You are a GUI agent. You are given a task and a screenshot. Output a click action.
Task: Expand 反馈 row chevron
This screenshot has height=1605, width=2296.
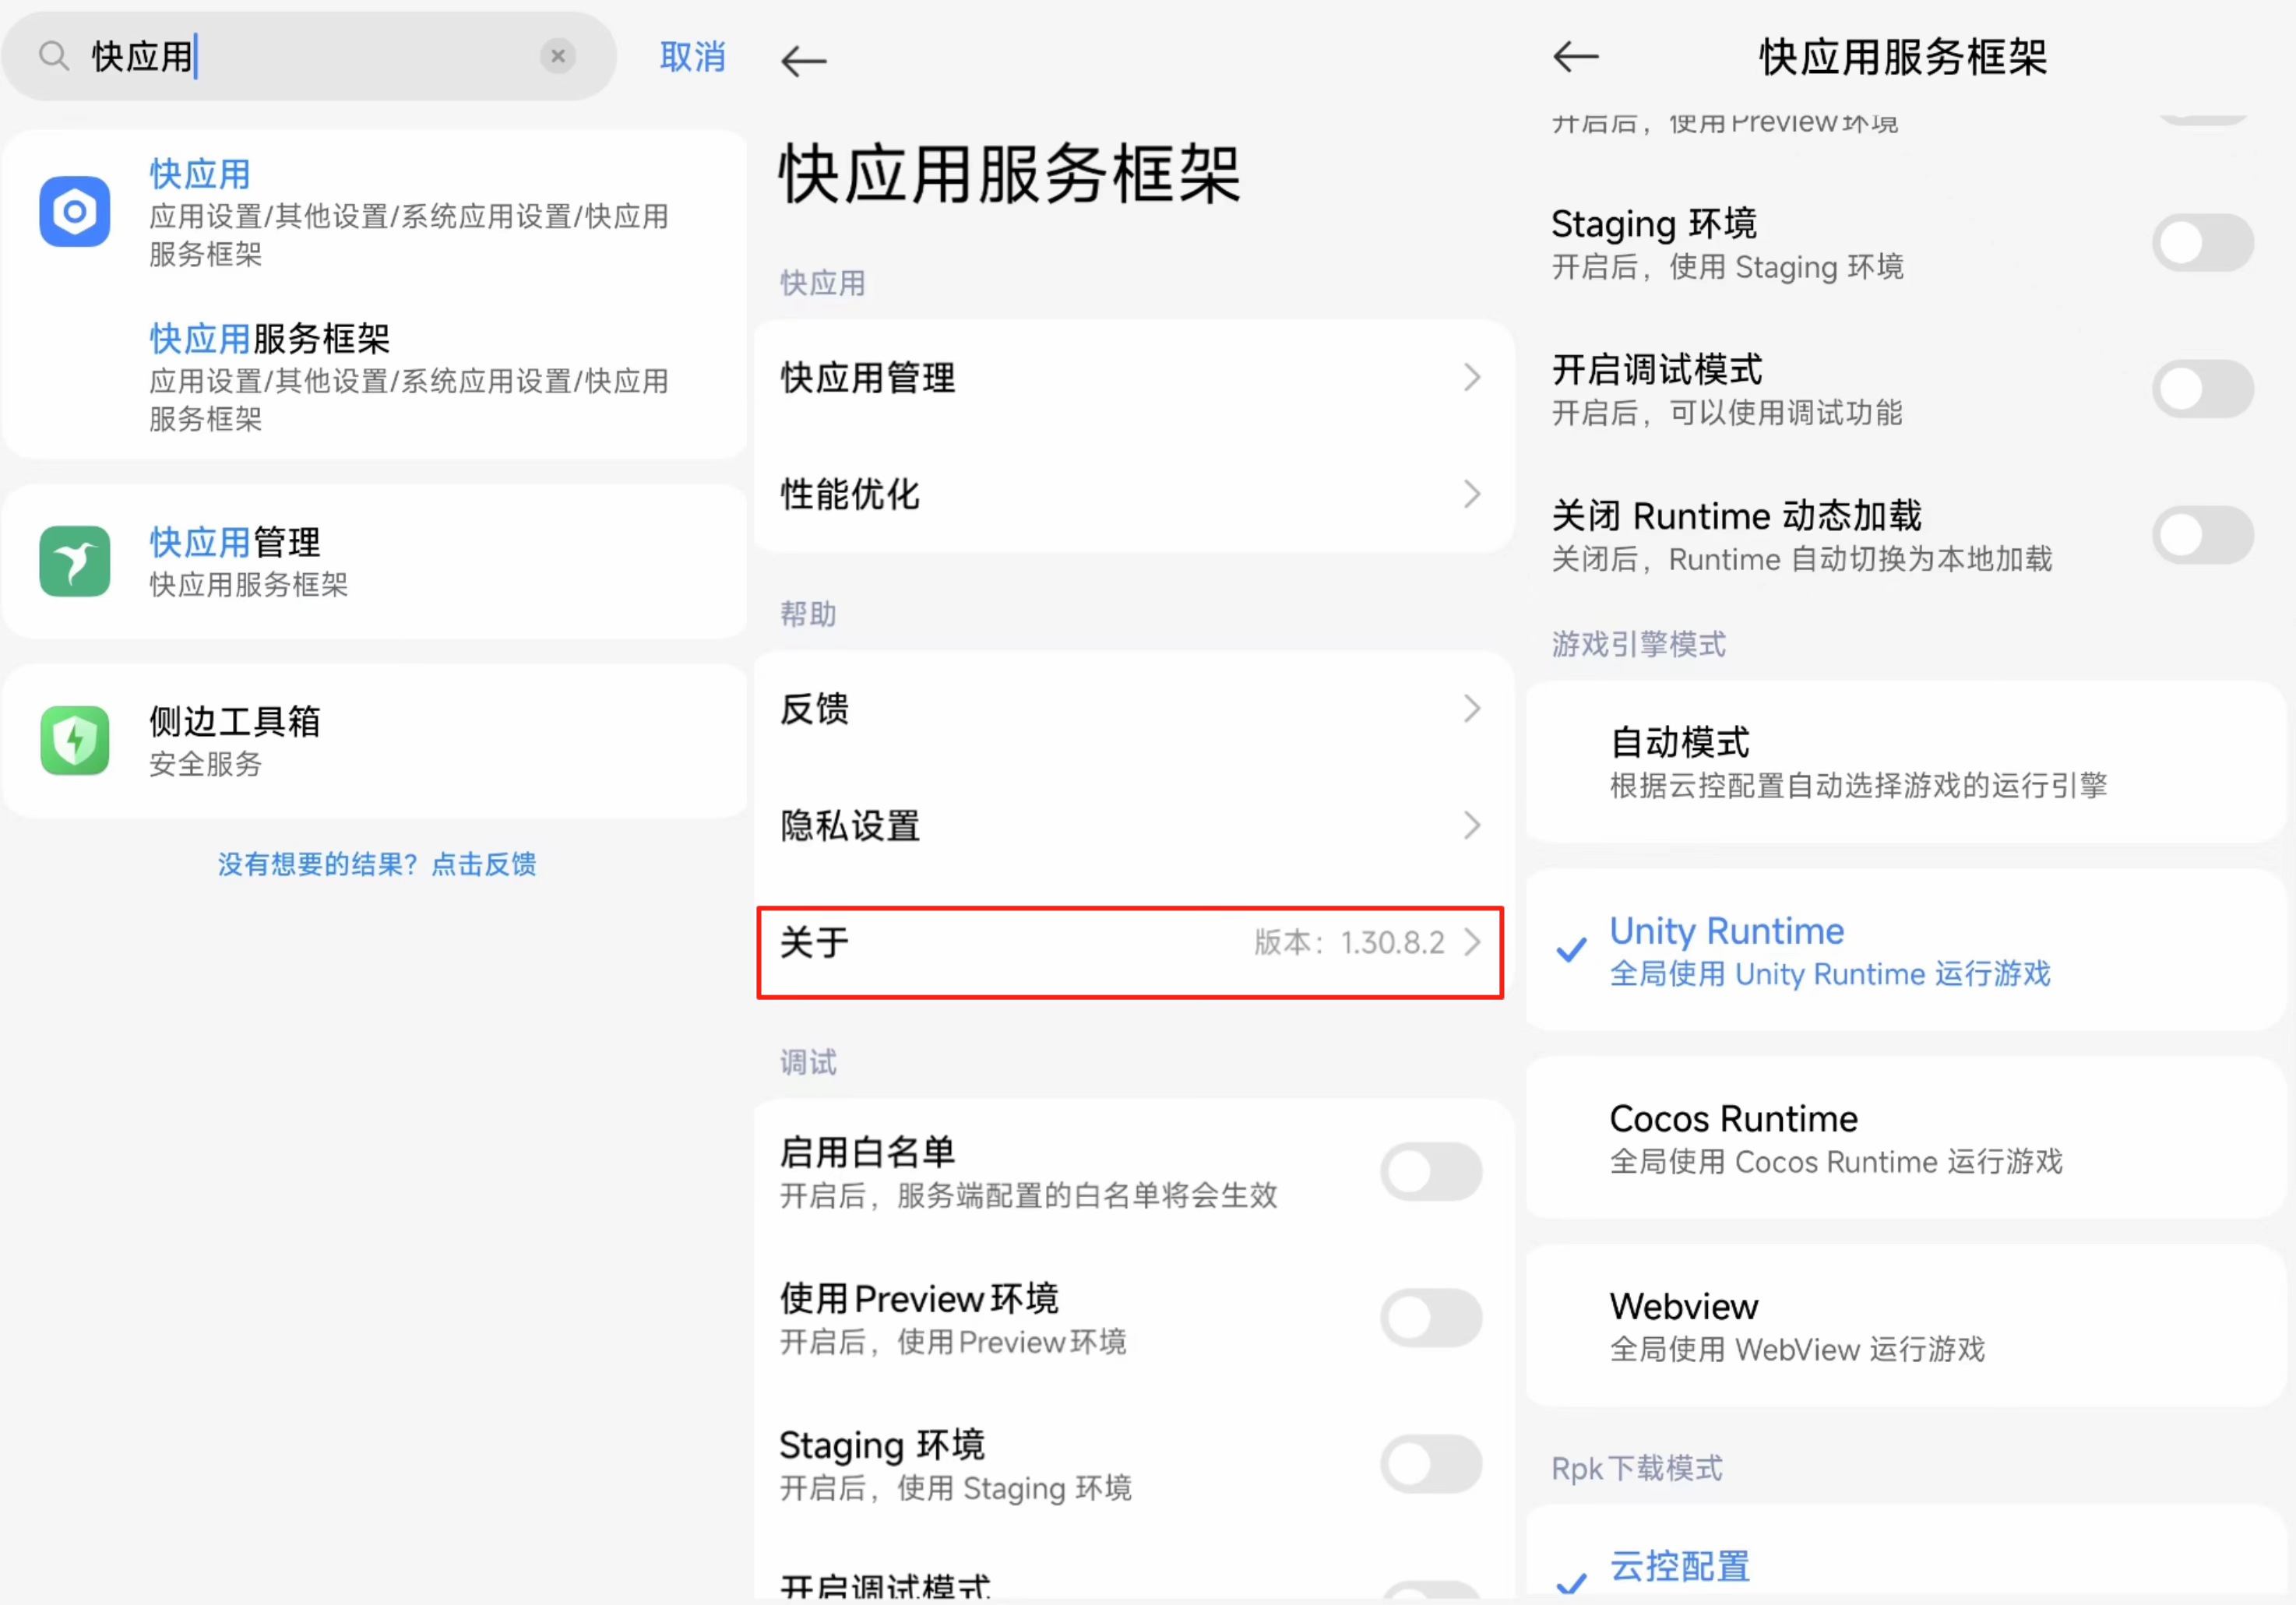1471,709
